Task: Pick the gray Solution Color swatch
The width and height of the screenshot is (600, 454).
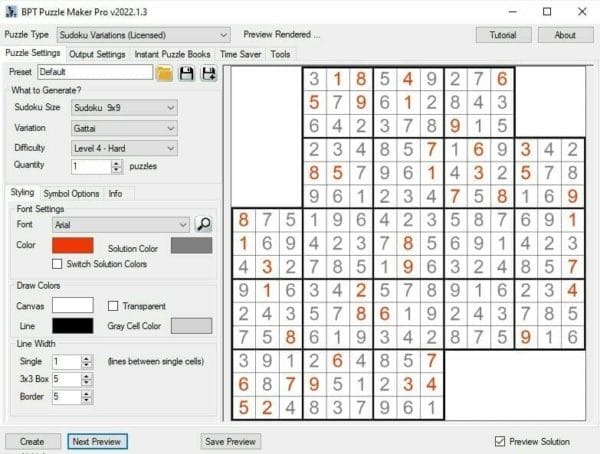Action: 191,245
